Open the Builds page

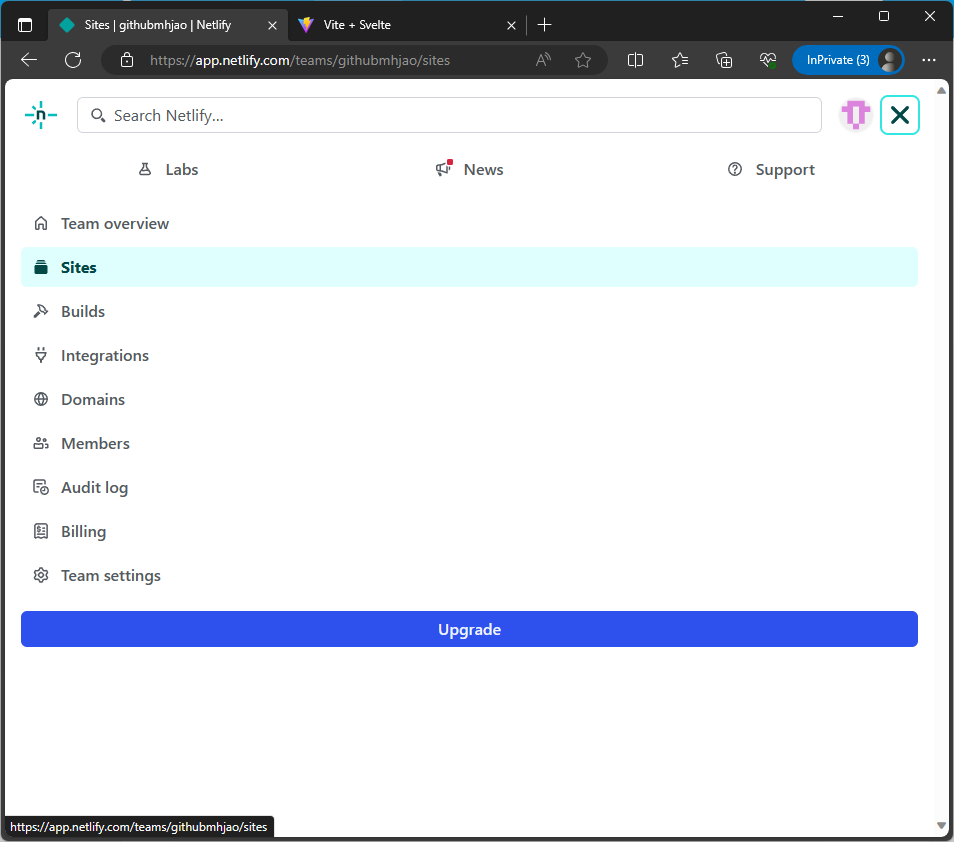point(469,311)
